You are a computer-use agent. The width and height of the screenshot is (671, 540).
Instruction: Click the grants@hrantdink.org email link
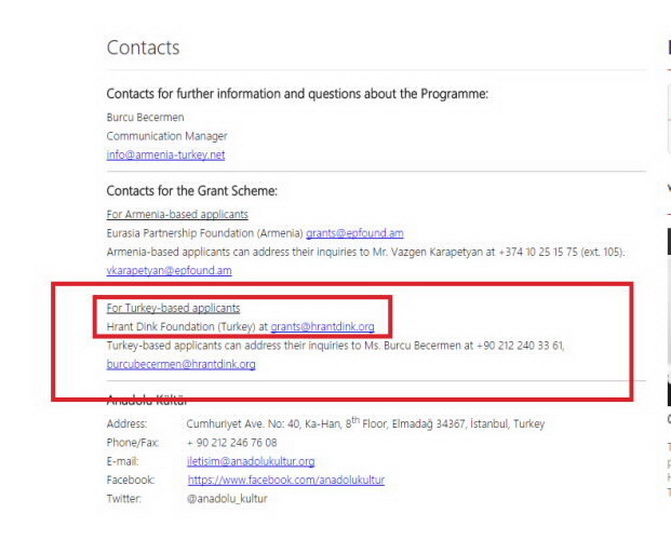click(323, 326)
